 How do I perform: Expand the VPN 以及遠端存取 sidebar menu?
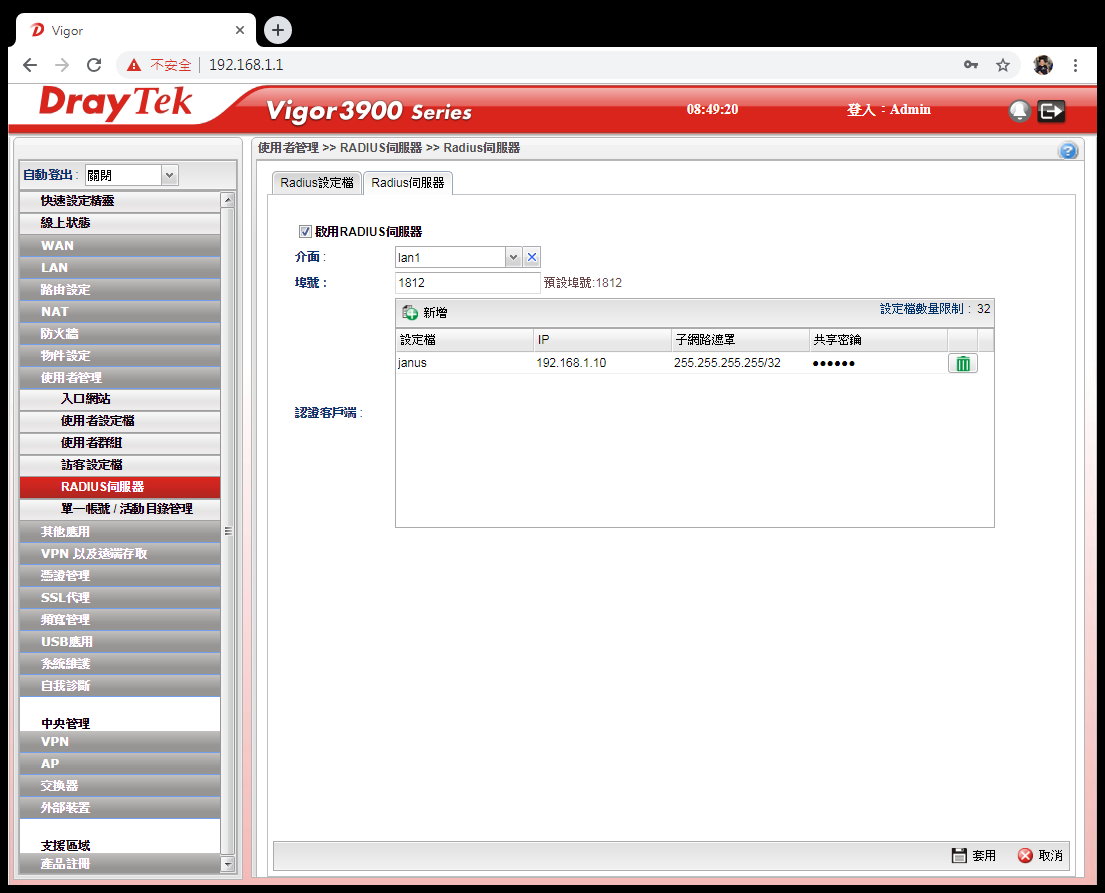coord(119,553)
